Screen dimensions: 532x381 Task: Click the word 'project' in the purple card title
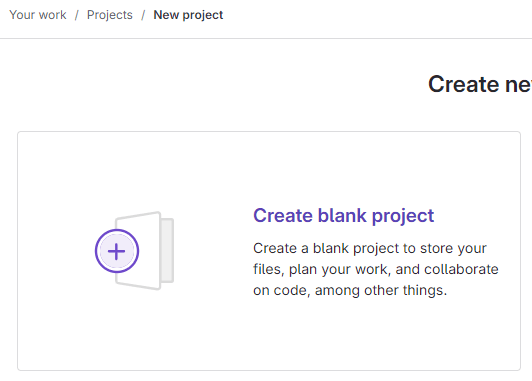tap(403, 216)
